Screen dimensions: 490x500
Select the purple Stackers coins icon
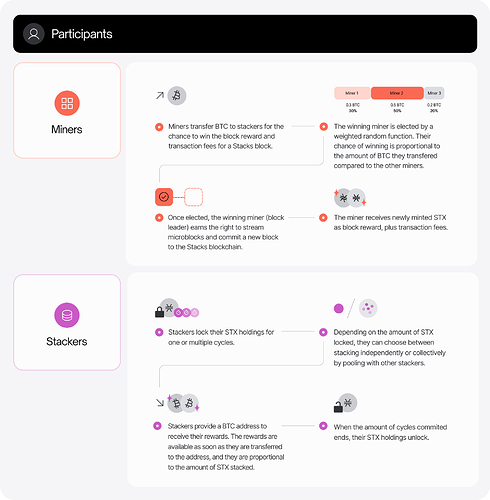pyautogui.click(x=67, y=315)
